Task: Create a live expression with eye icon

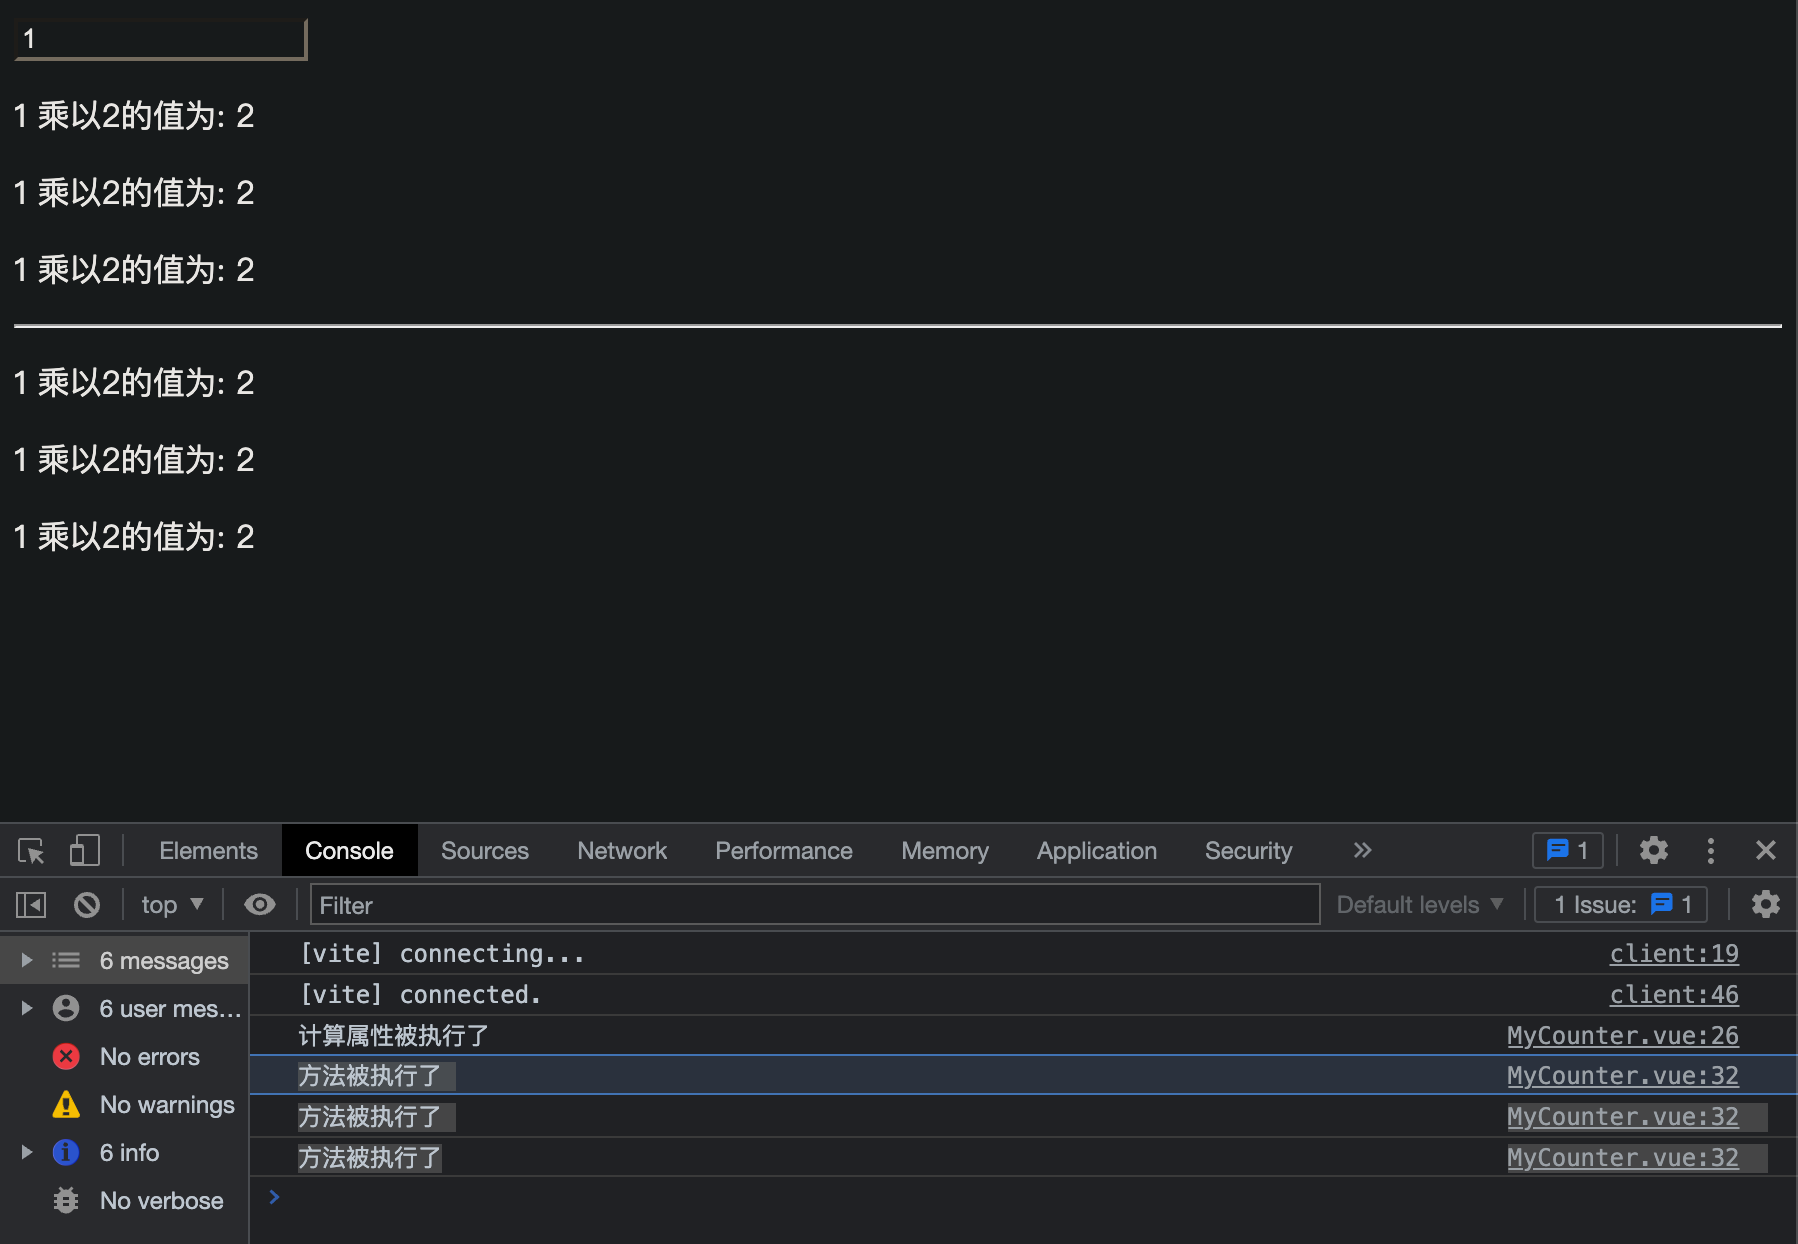Action: [x=260, y=905]
